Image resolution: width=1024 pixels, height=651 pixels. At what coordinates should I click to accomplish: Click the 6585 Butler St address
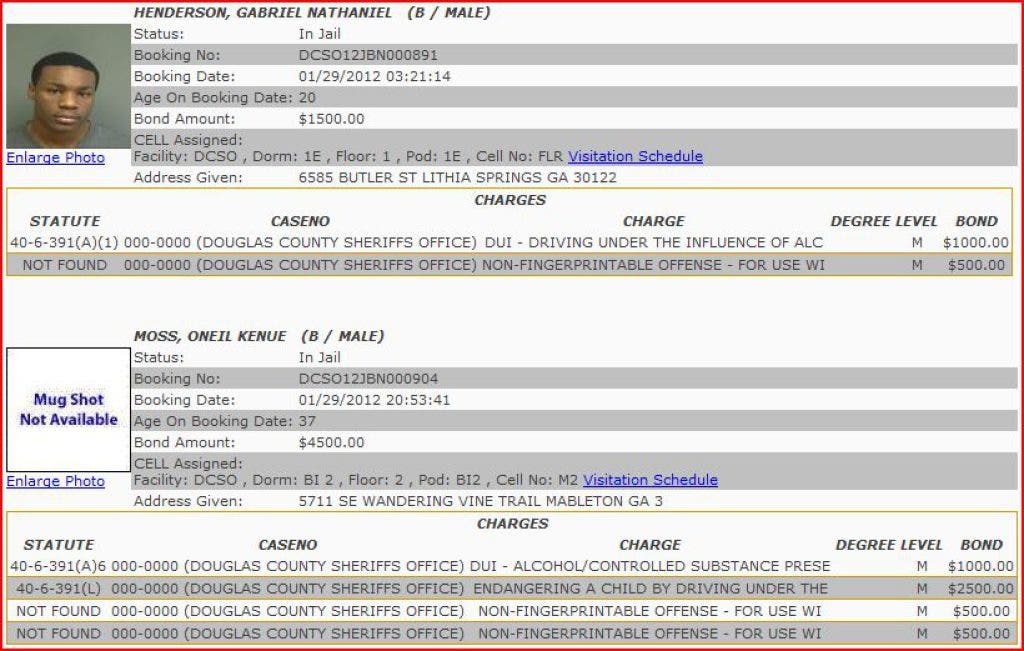(x=457, y=178)
